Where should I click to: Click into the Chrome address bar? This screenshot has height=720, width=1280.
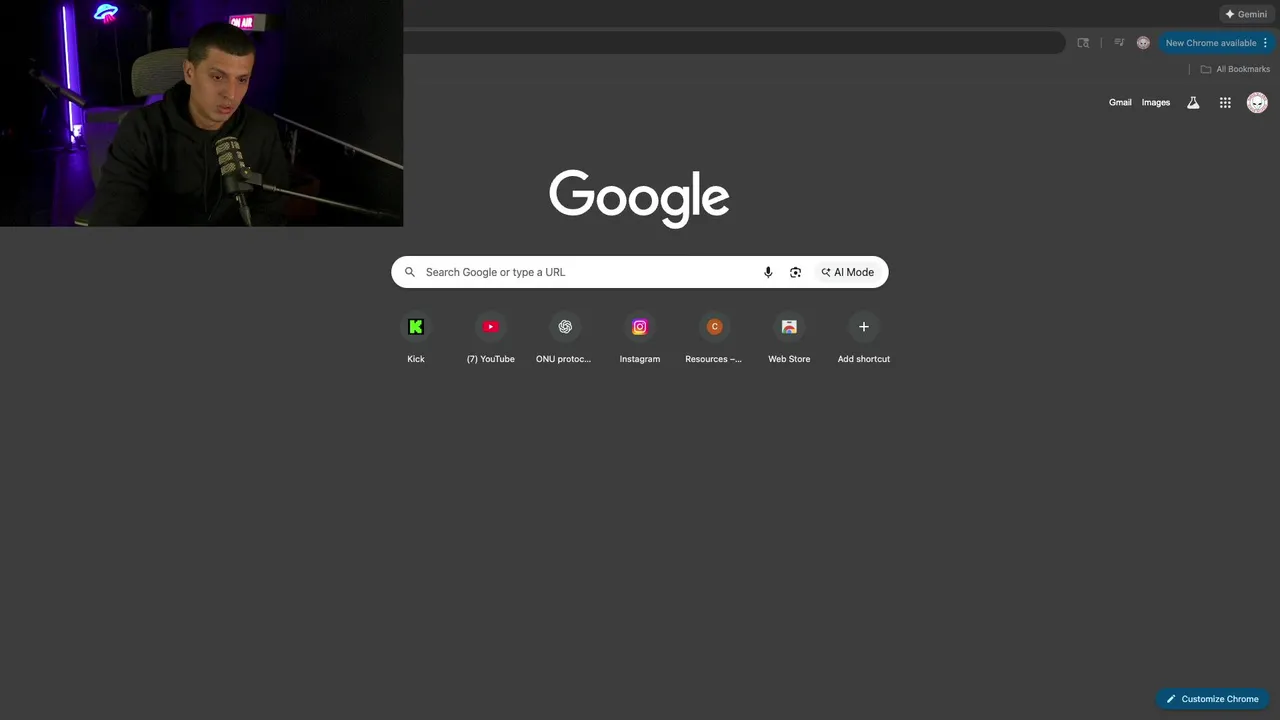coord(735,43)
